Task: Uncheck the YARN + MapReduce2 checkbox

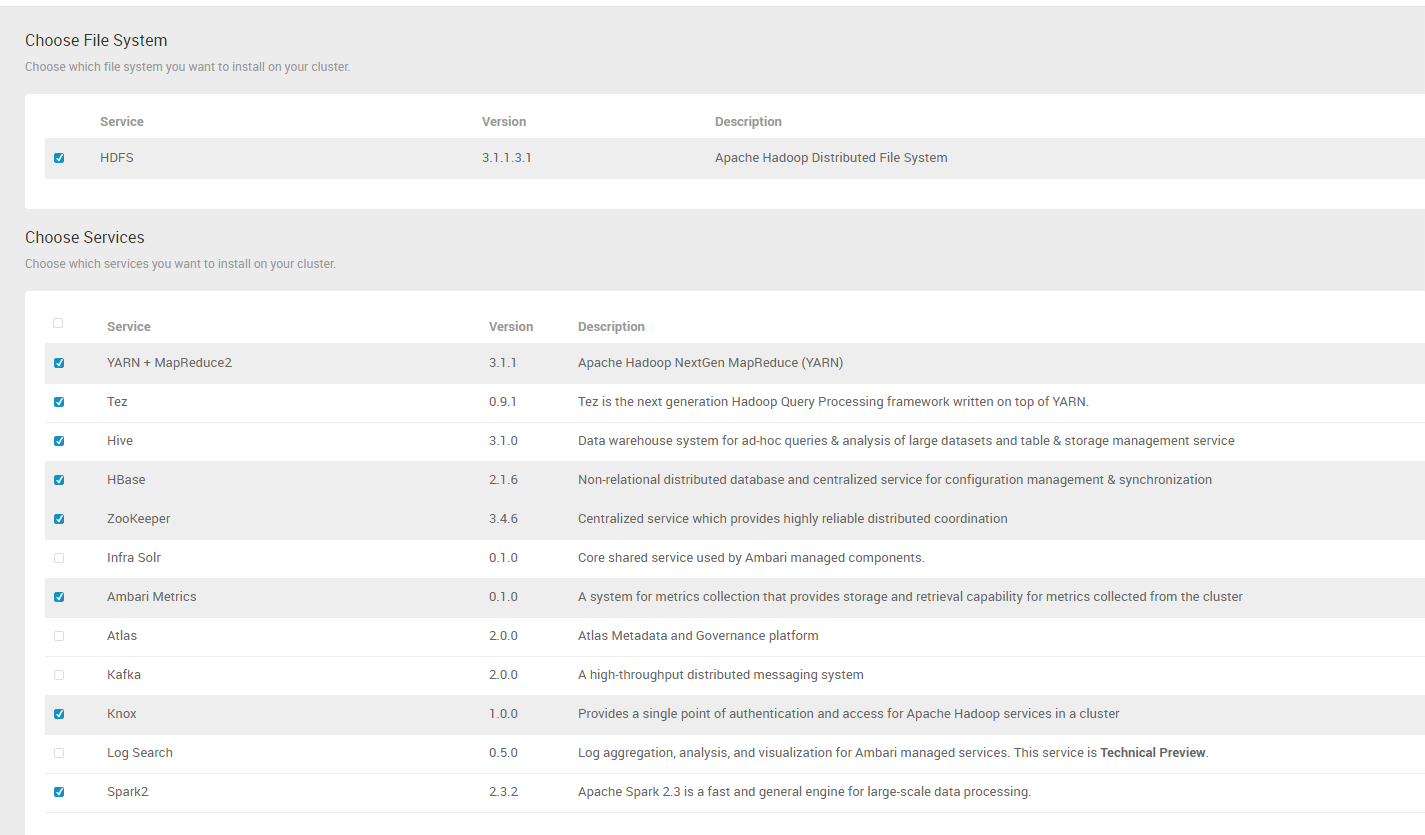Action: pos(59,363)
